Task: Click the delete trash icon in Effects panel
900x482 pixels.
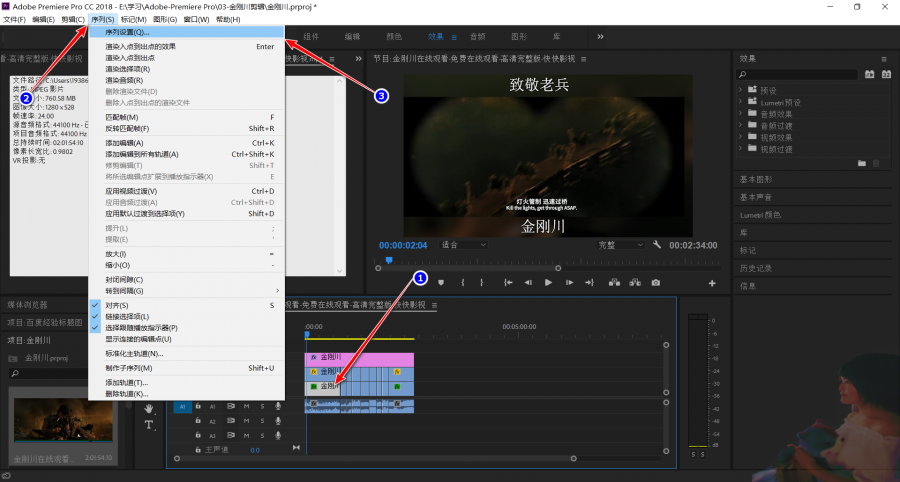Action: point(876,164)
